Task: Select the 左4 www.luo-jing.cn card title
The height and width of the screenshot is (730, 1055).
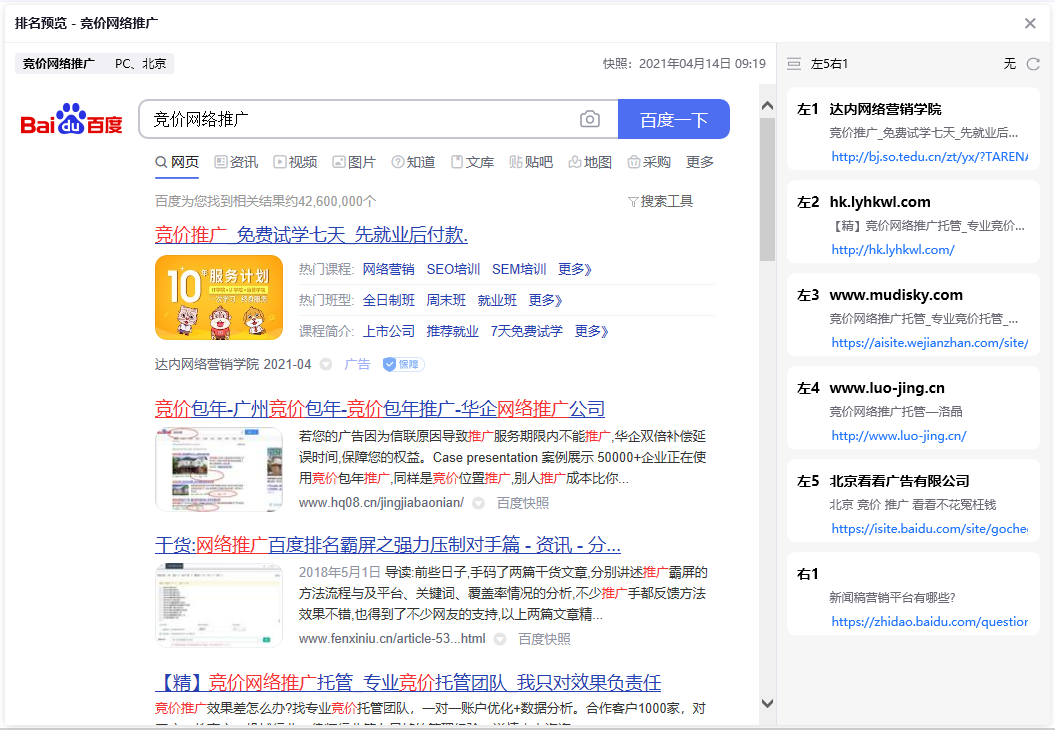Action: (x=887, y=388)
